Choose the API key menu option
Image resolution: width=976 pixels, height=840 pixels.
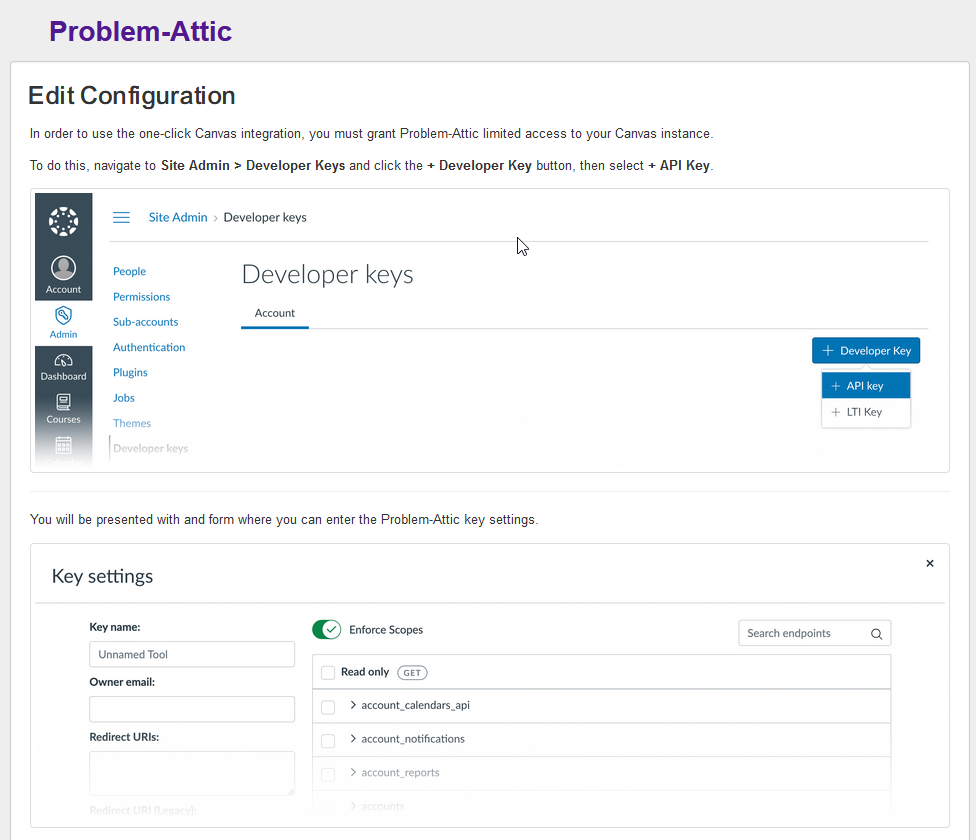click(866, 386)
